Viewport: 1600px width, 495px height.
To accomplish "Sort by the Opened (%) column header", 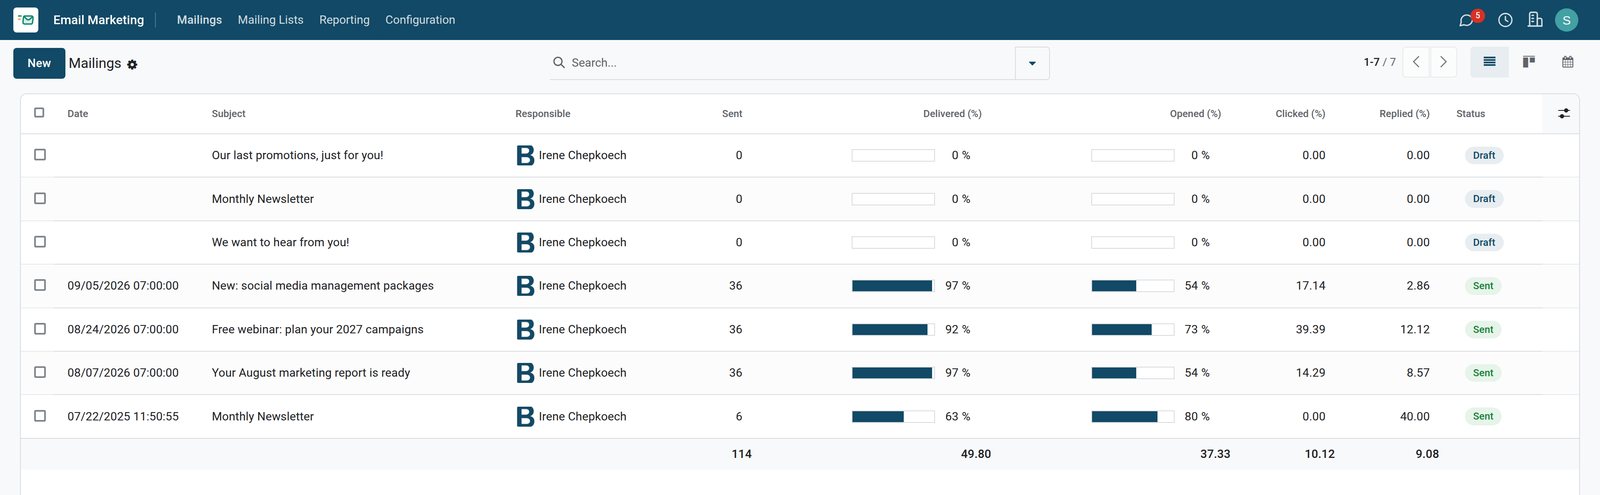I will tap(1195, 114).
